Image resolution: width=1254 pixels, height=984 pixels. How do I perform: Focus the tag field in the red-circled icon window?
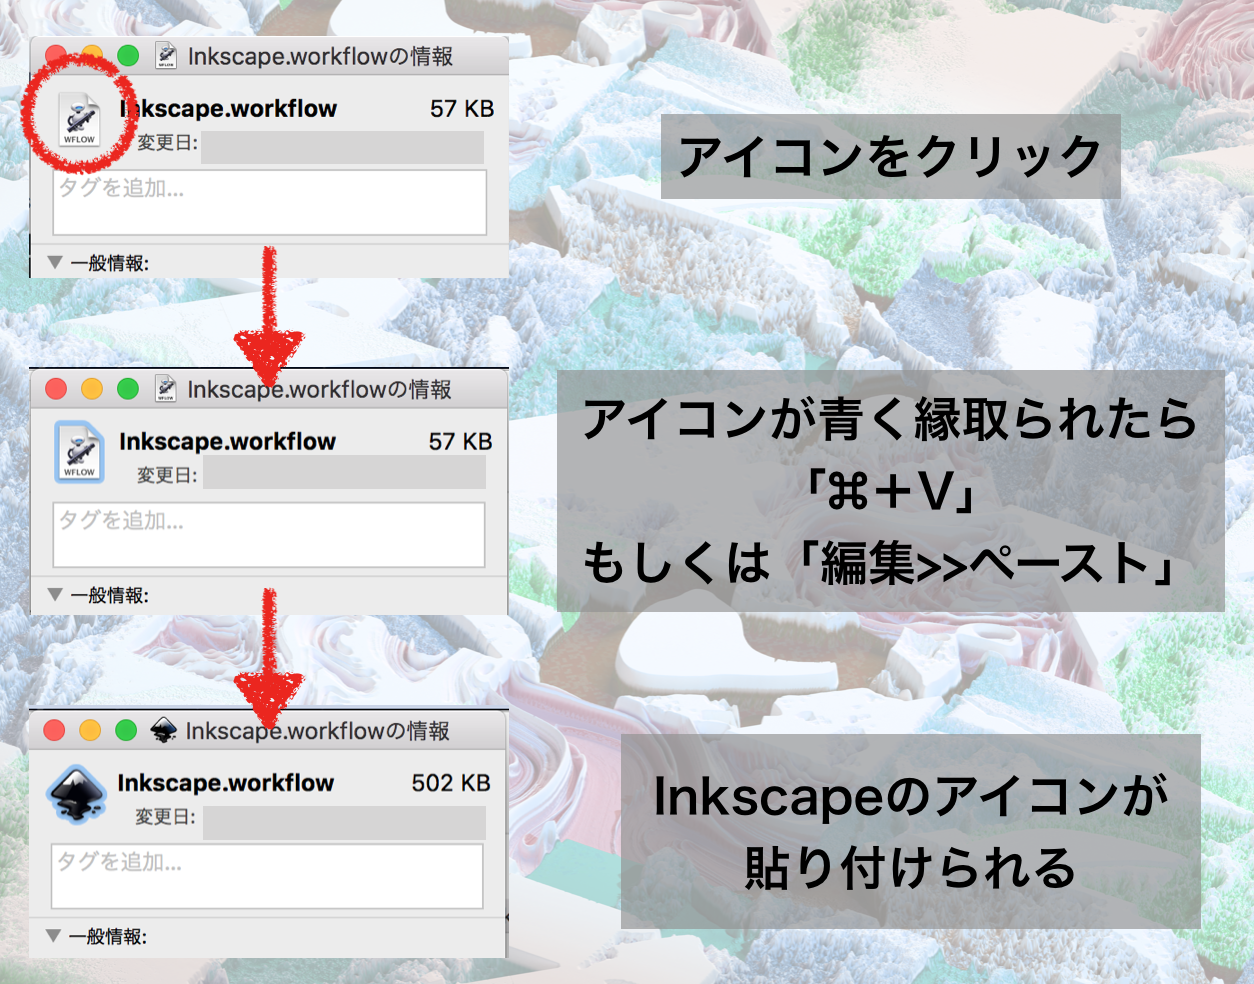(x=270, y=202)
